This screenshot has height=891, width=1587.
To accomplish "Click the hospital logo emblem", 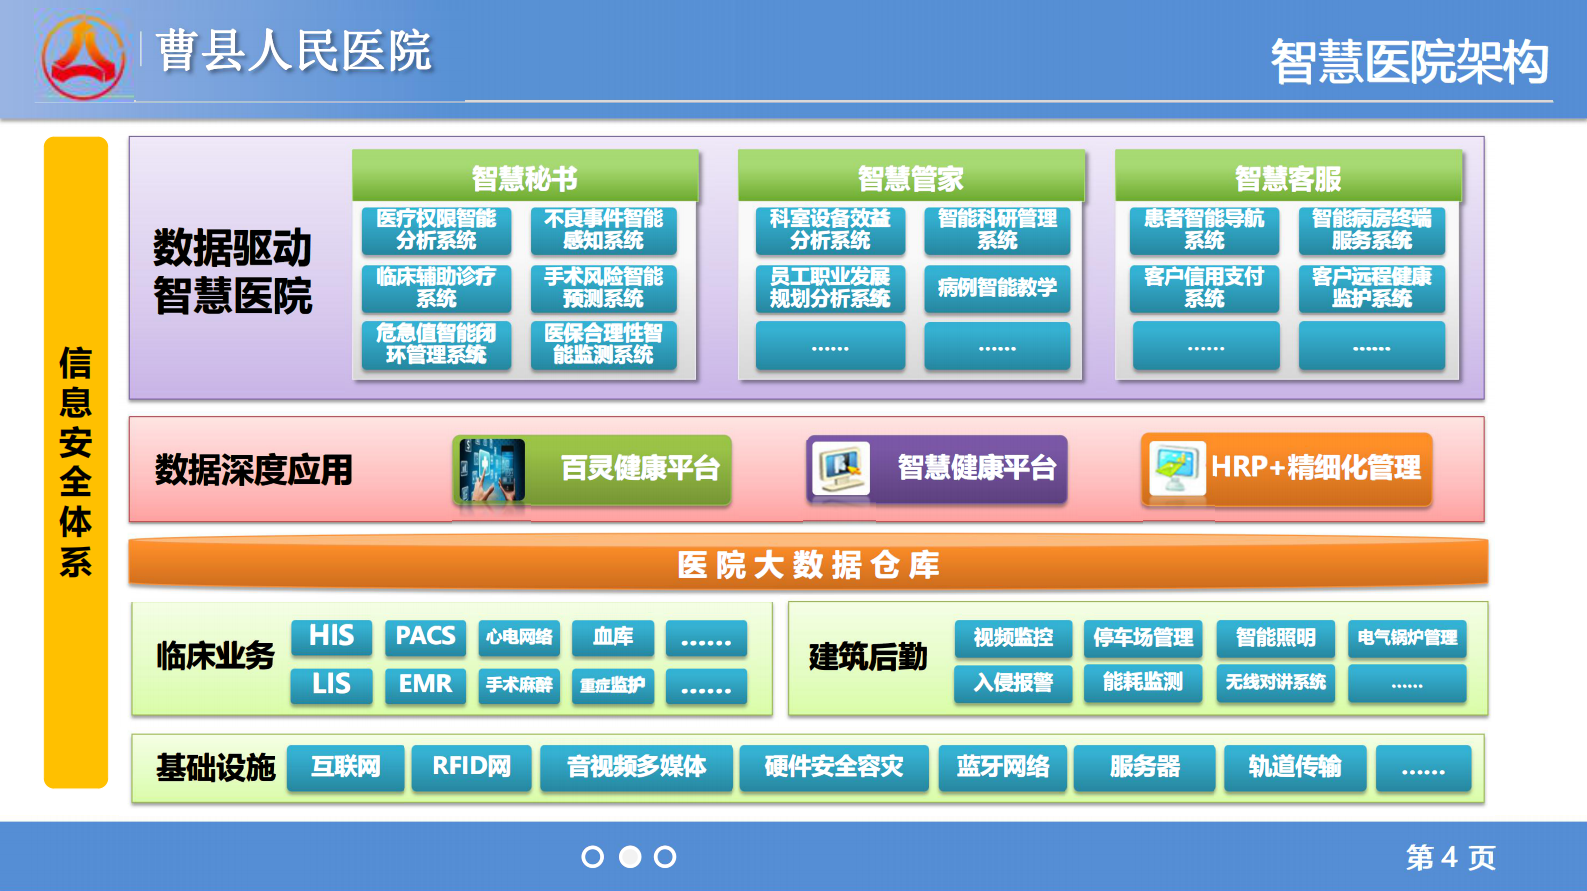I will click(83, 58).
